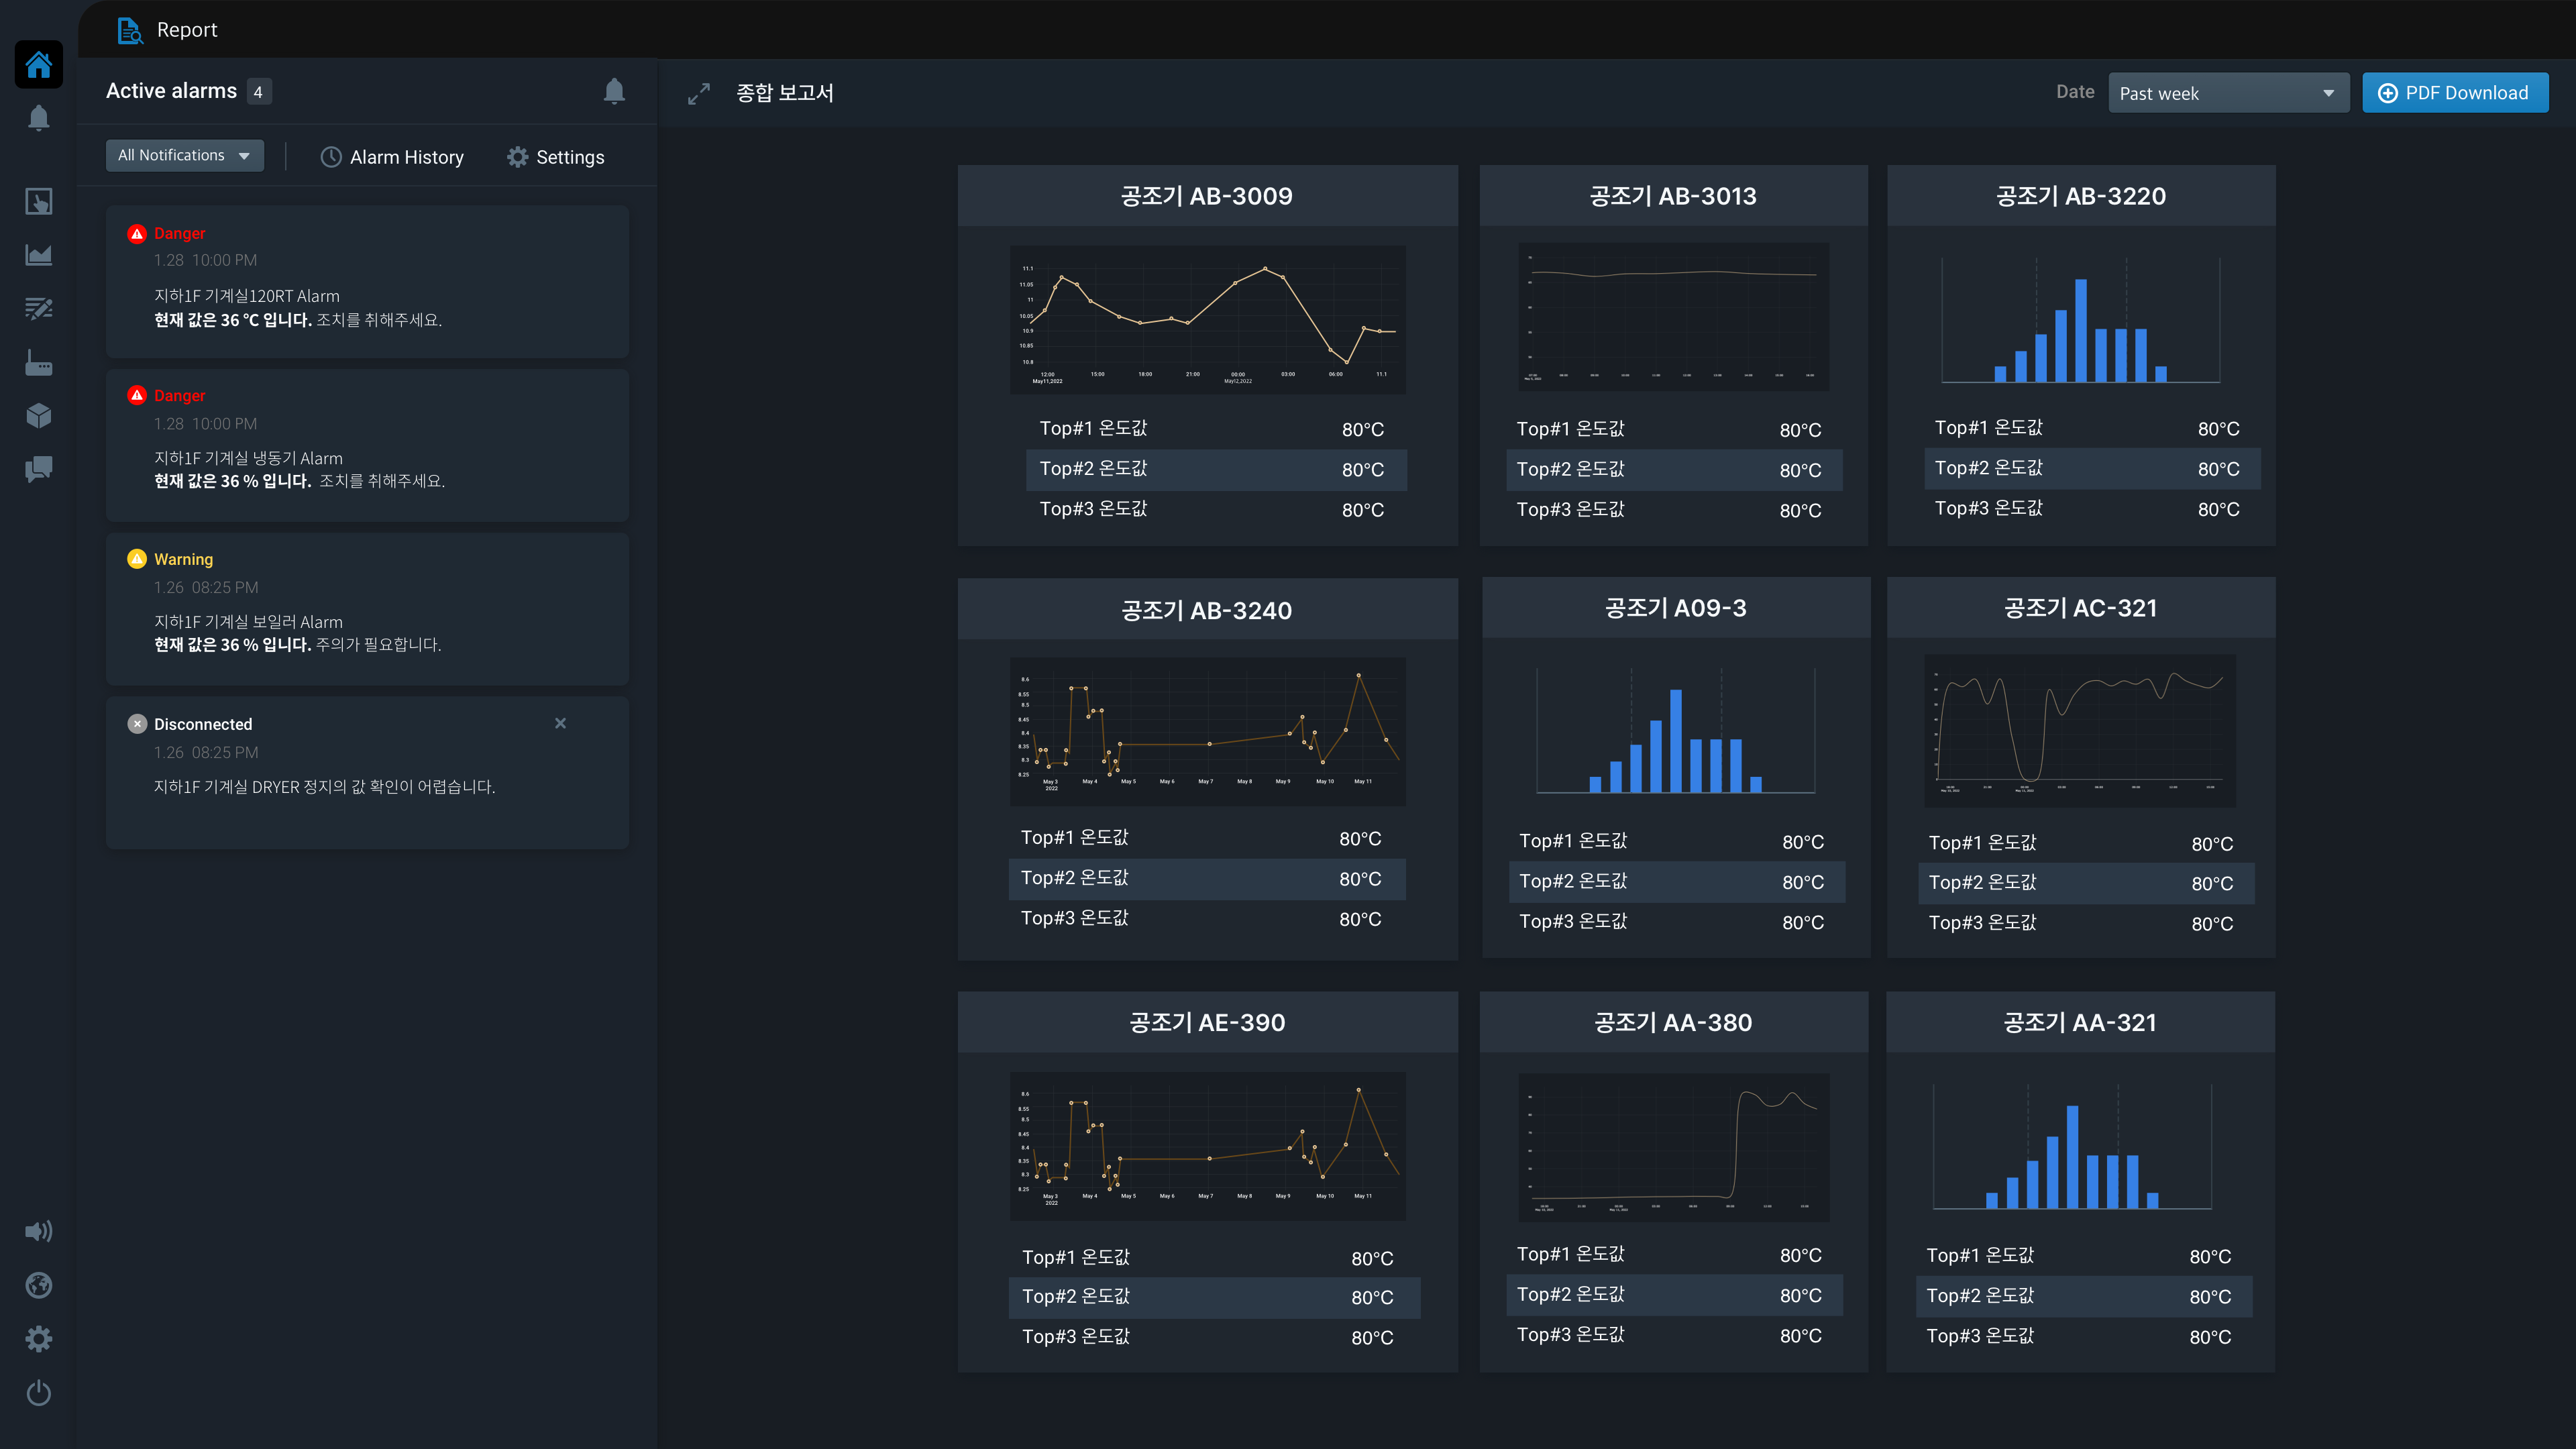Click the 종합 보고서 report heading
This screenshot has height=1449, width=2576.
tap(785, 93)
